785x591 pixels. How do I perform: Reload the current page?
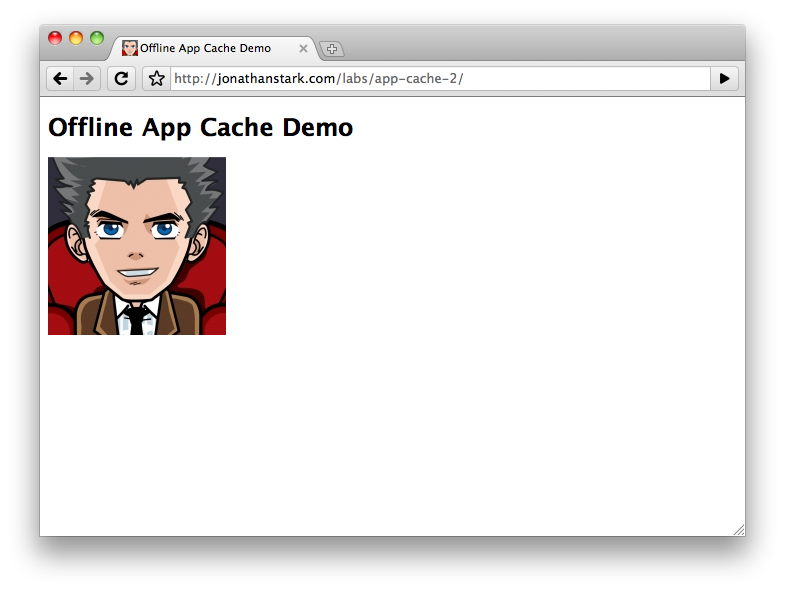pyautogui.click(x=121, y=79)
